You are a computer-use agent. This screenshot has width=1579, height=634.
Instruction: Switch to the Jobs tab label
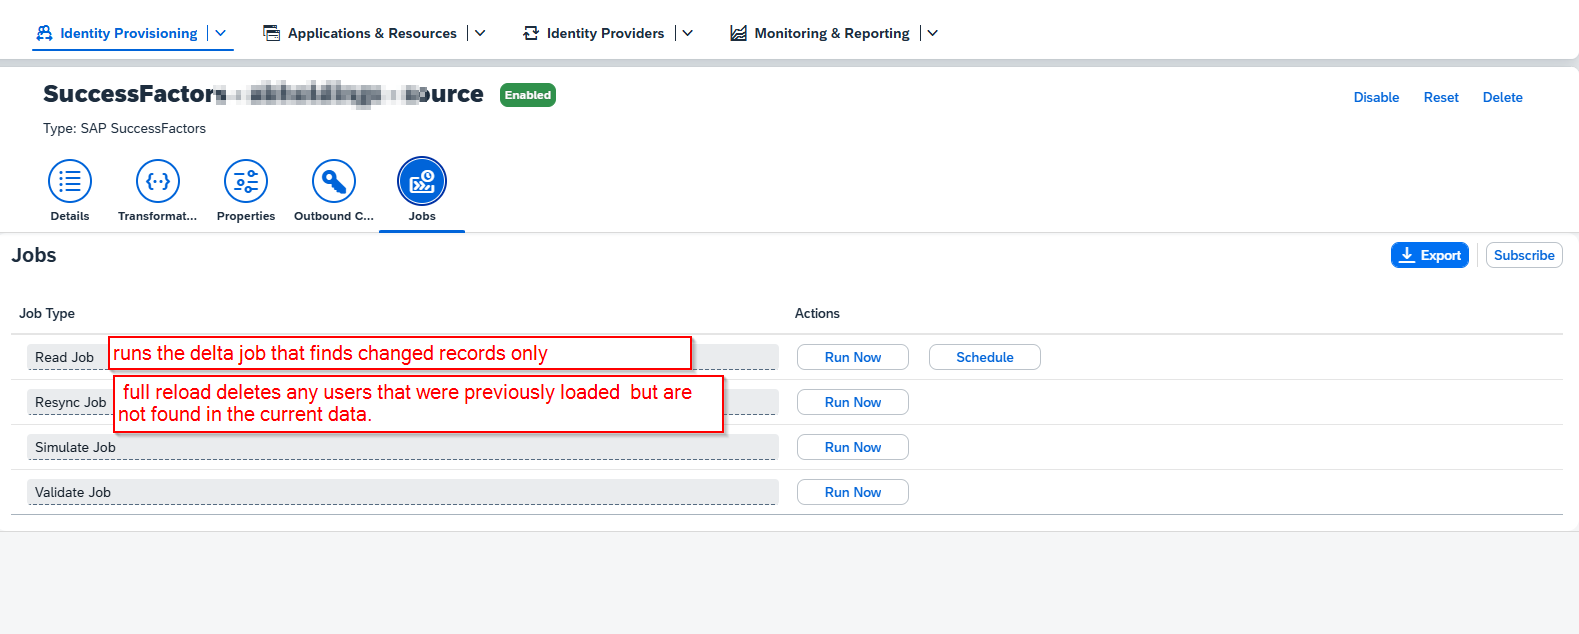point(422,216)
